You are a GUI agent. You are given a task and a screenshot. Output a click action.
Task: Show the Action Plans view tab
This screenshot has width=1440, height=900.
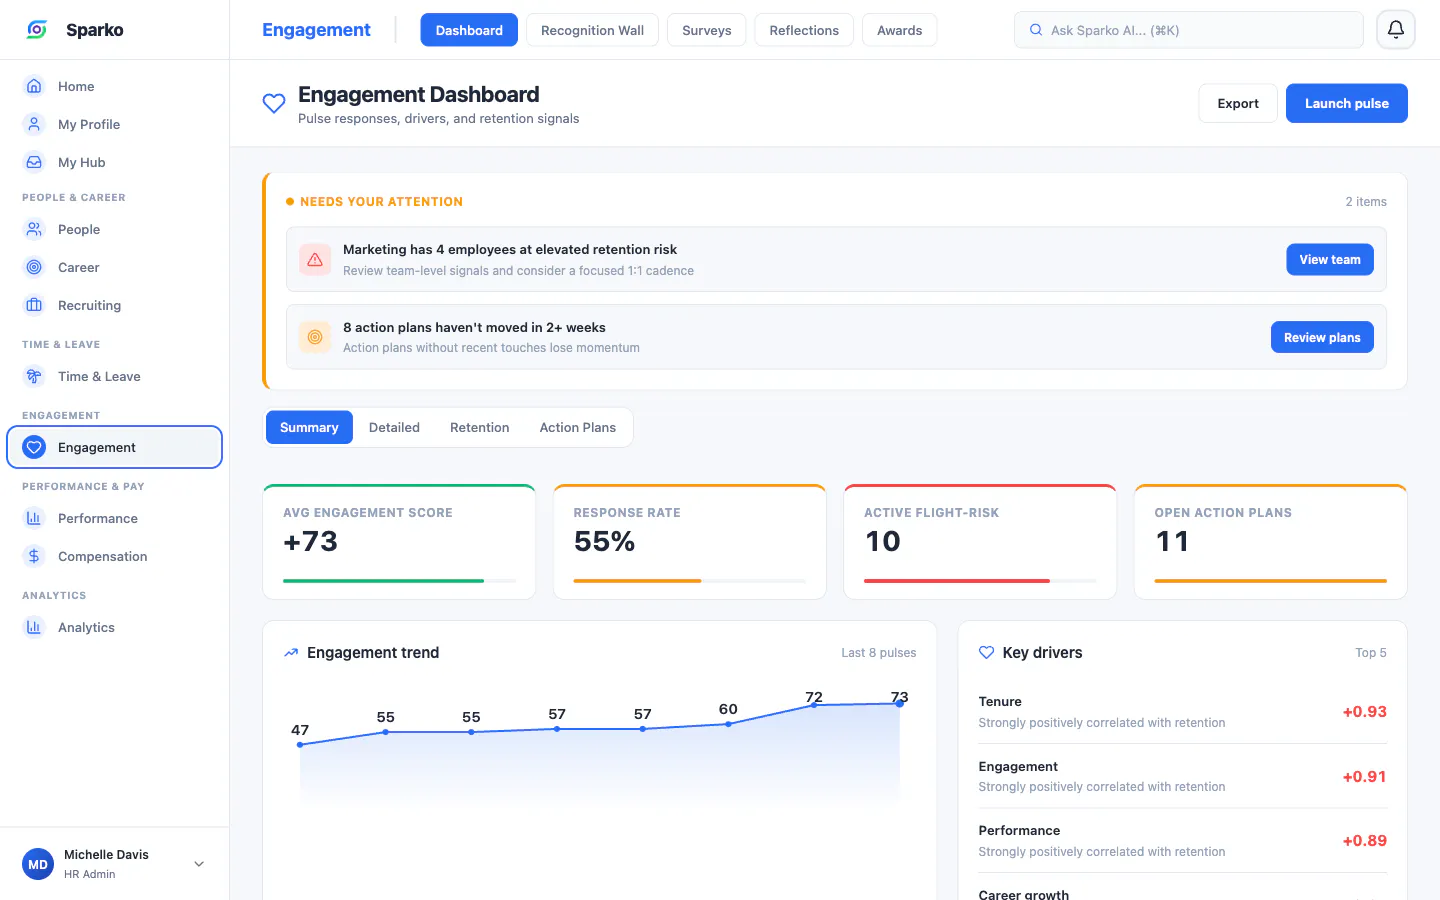(x=578, y=427)
